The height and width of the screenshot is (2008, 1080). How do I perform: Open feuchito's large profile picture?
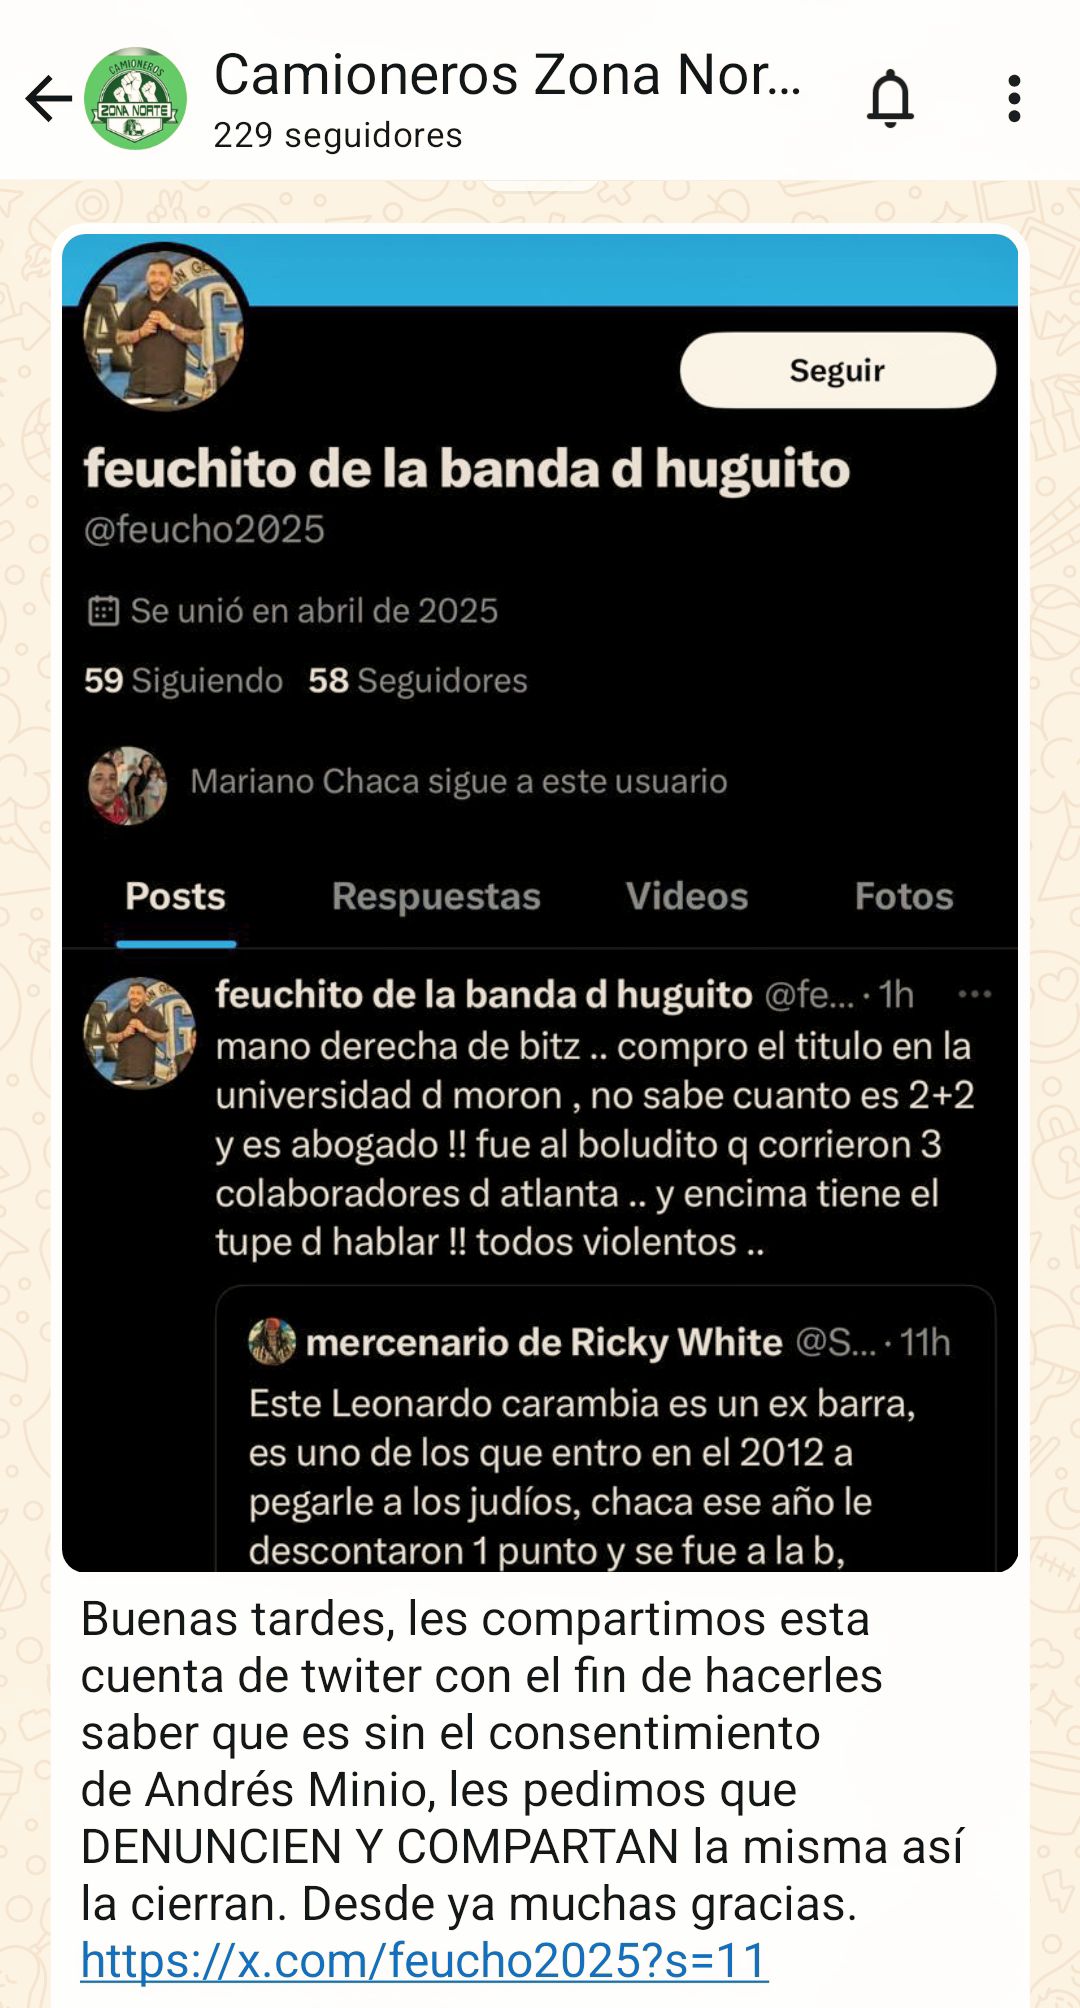pyautogui.click(x=163, y=327)
